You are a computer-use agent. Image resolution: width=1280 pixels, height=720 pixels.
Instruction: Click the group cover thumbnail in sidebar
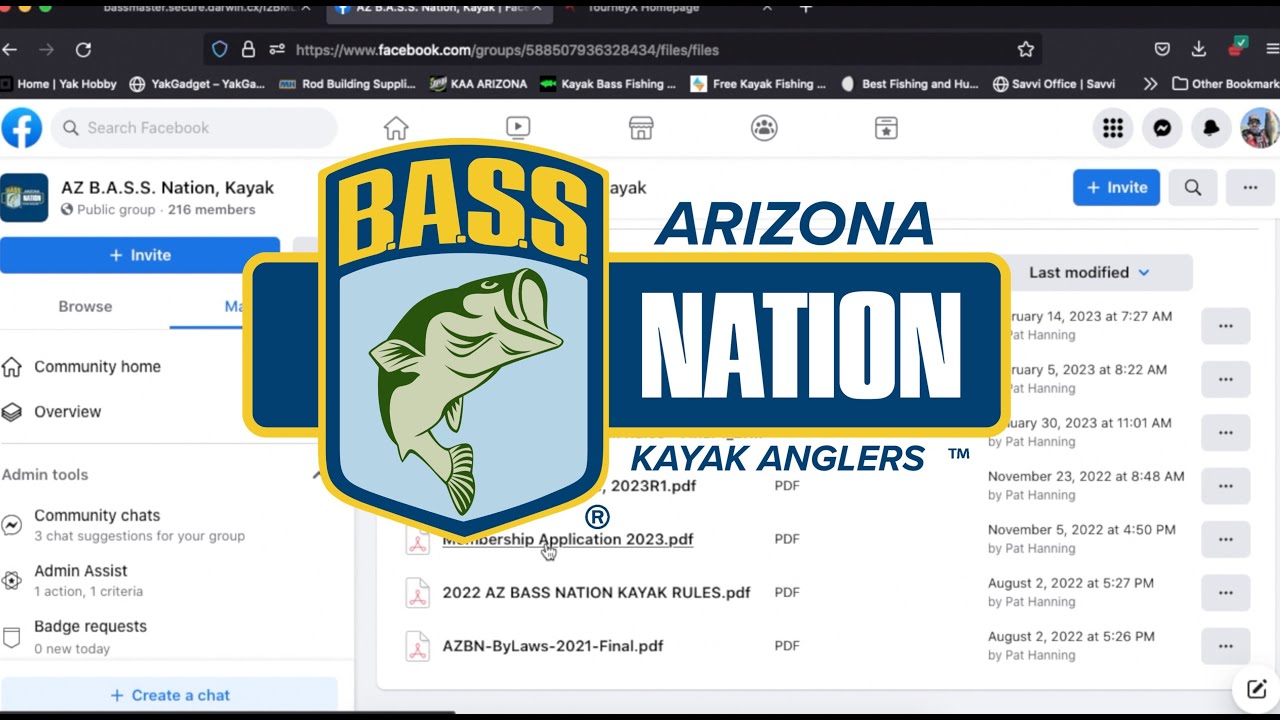[x=24, y=197]
